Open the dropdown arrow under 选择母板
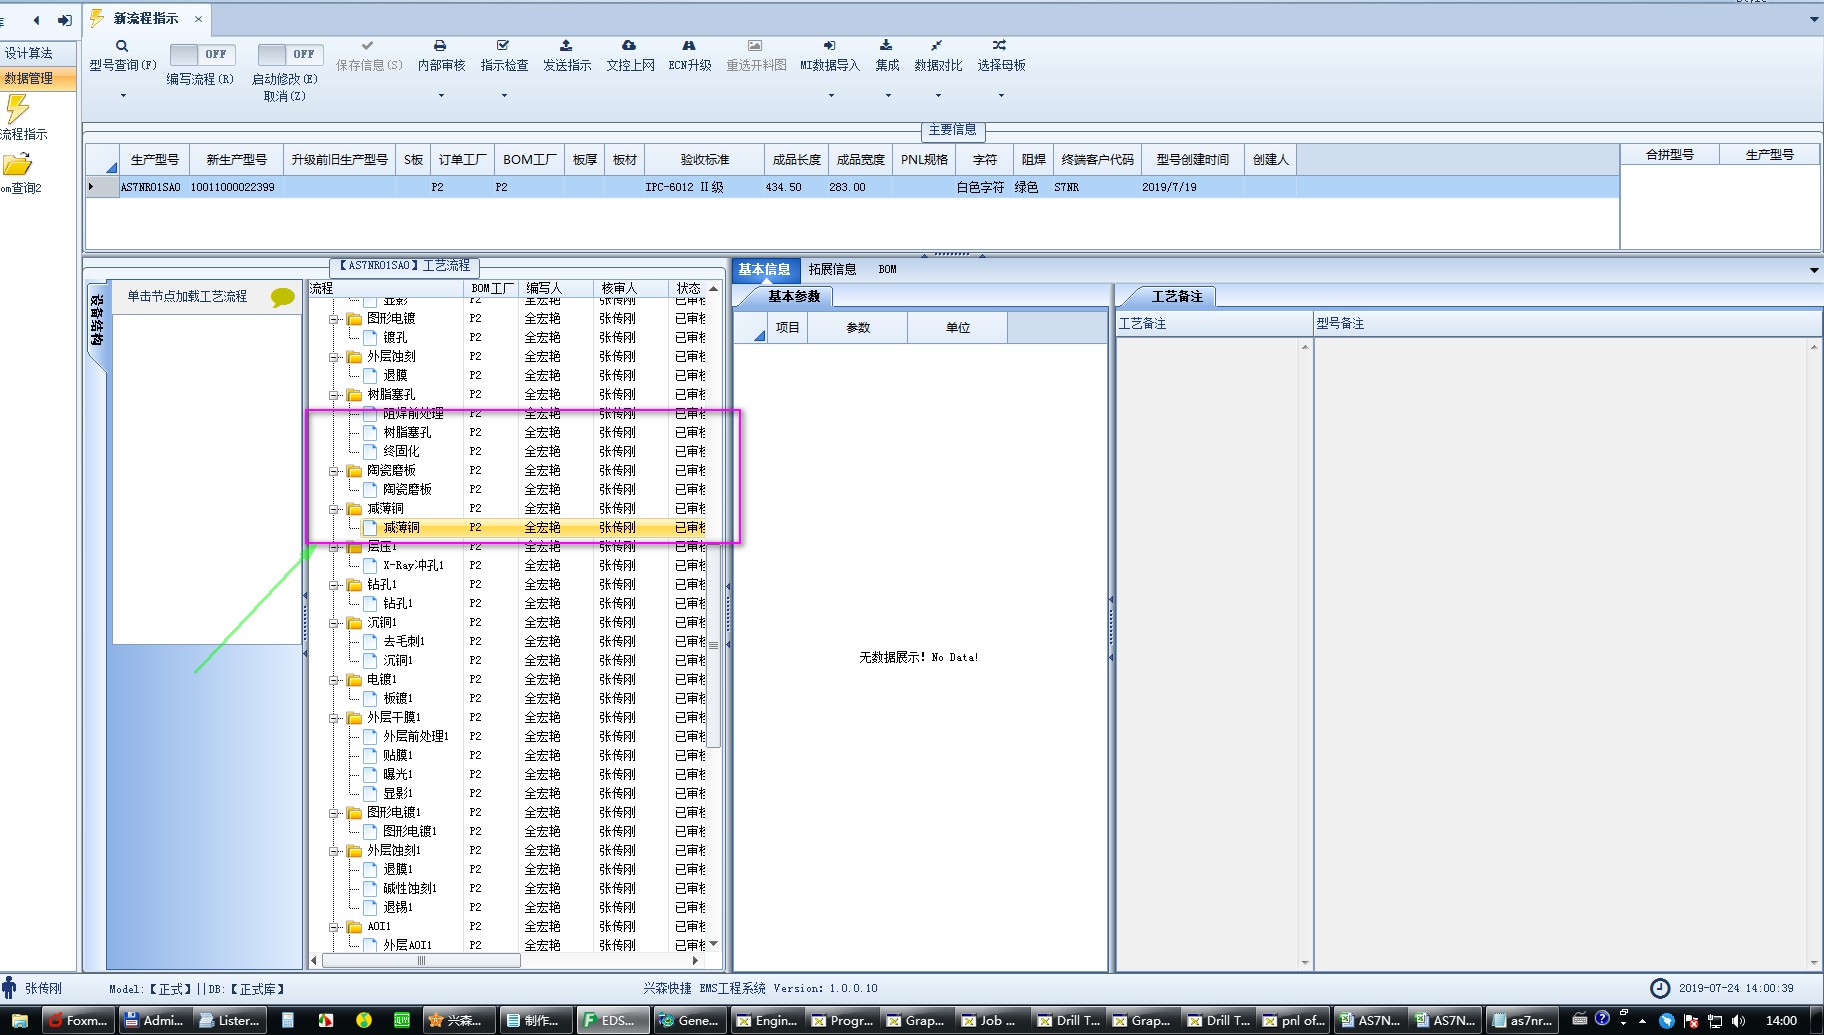 click(1001, 96)
